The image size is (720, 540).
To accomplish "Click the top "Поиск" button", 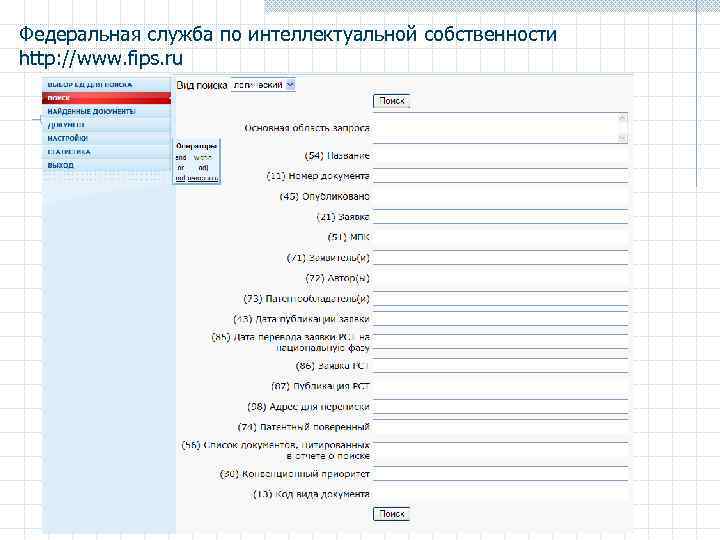I will 391,101.
